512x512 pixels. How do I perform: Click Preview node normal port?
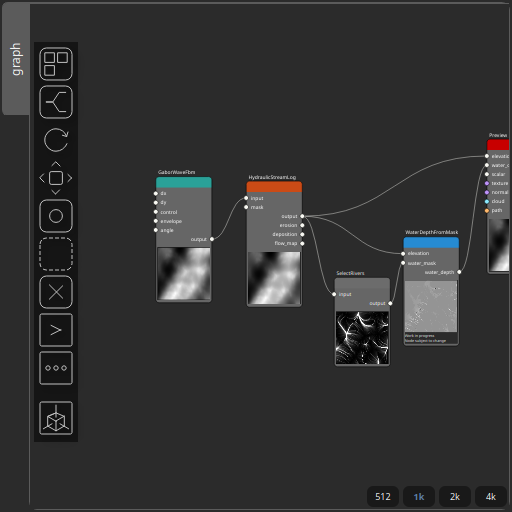coord(487,192)
